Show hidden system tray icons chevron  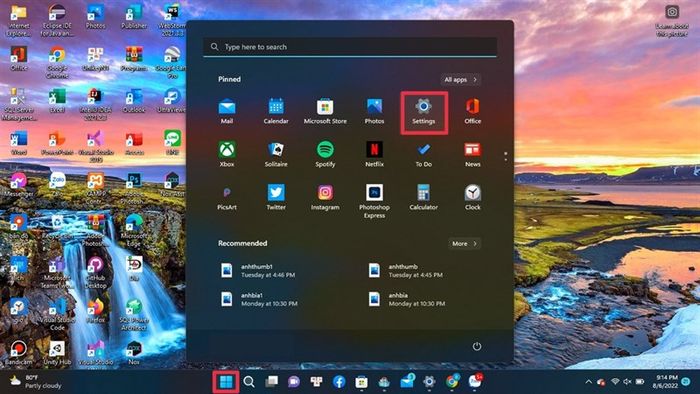pyautogui.click(x=588, y=382)
